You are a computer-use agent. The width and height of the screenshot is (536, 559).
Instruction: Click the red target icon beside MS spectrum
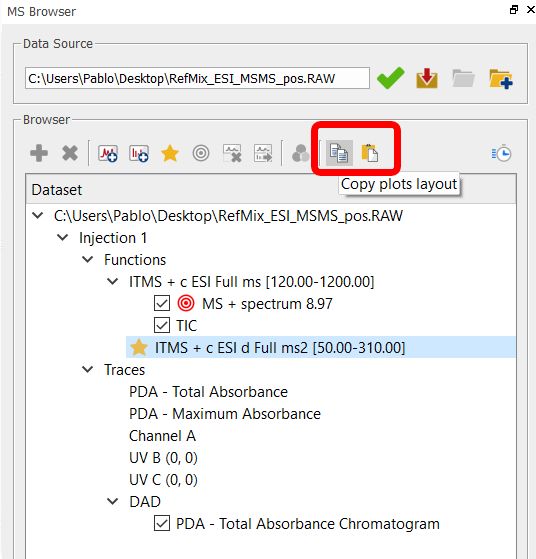(x=186, y=303)
